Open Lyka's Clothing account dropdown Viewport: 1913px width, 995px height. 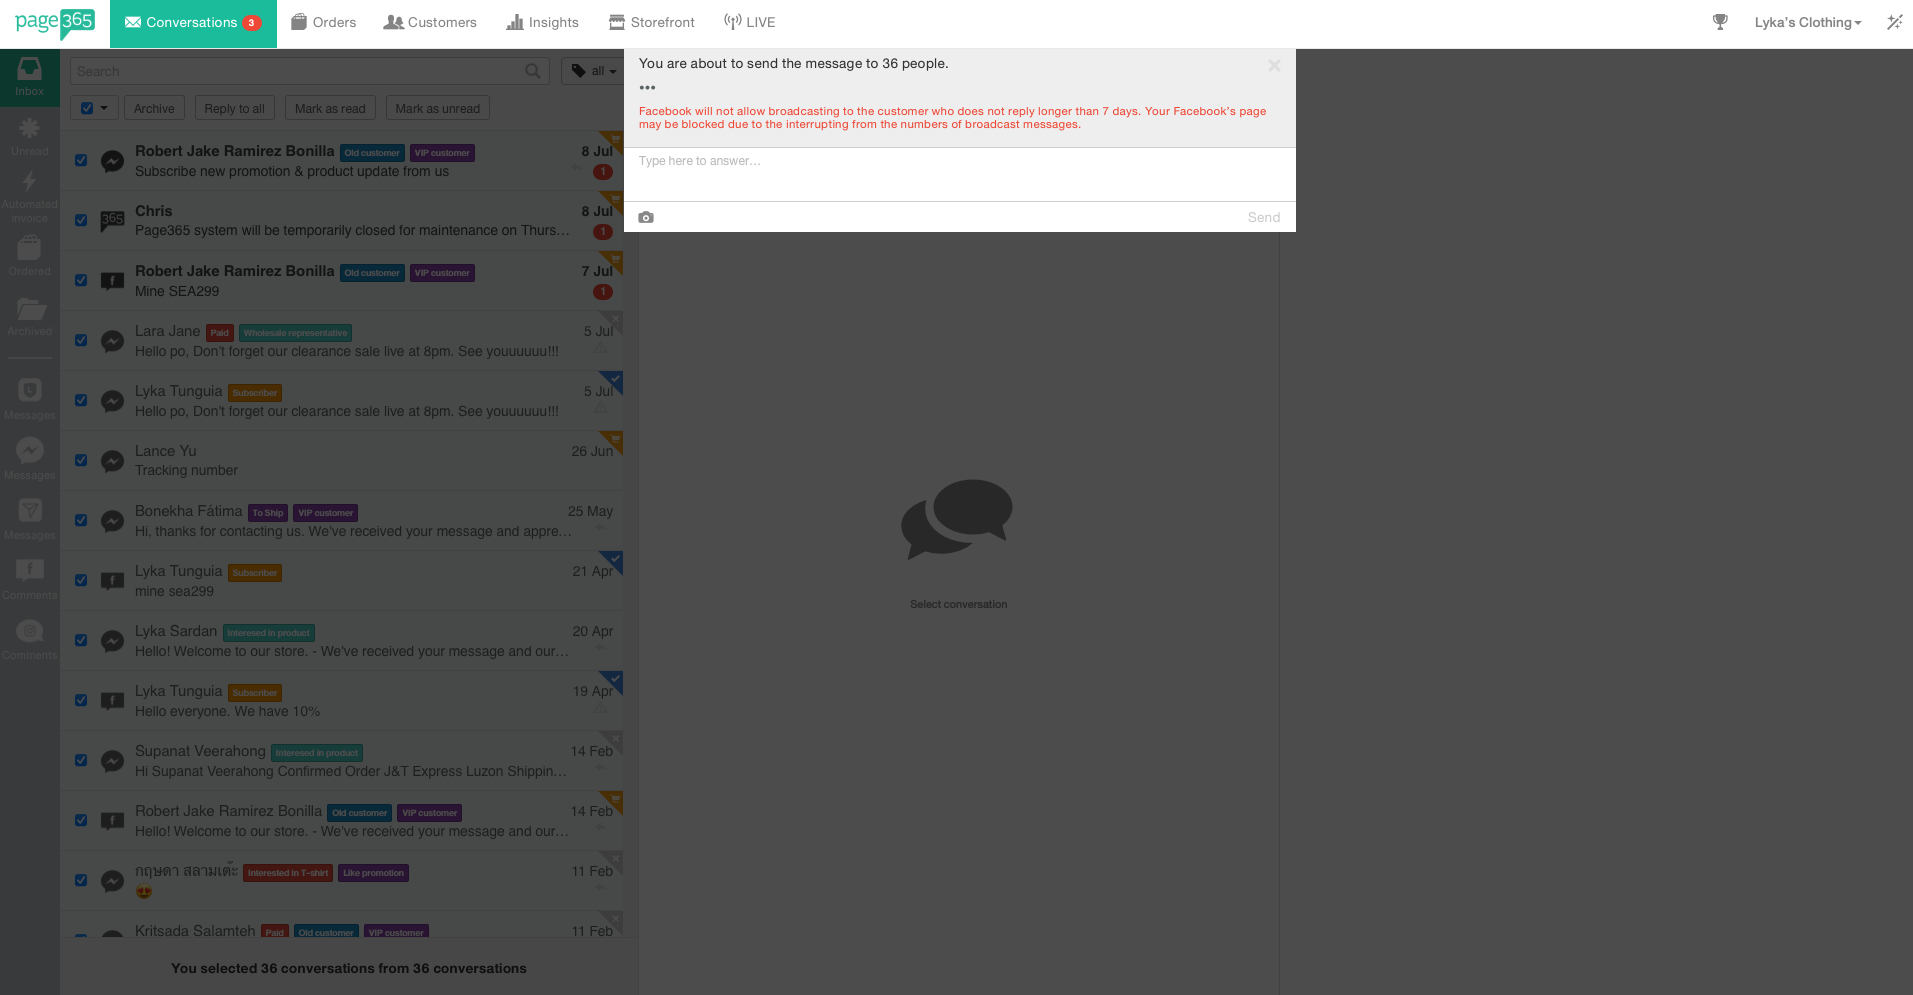pyautogui.click(x=1807, y=22)
